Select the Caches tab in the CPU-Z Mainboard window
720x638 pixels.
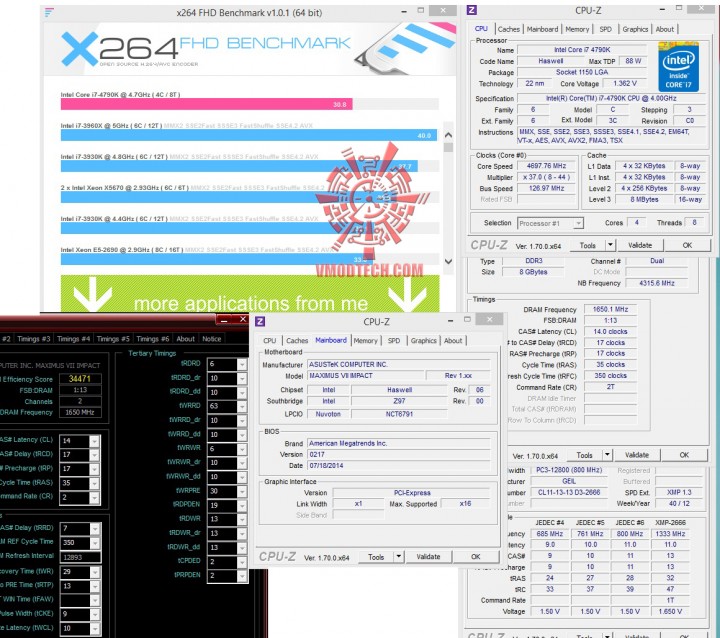coord(297,340)
